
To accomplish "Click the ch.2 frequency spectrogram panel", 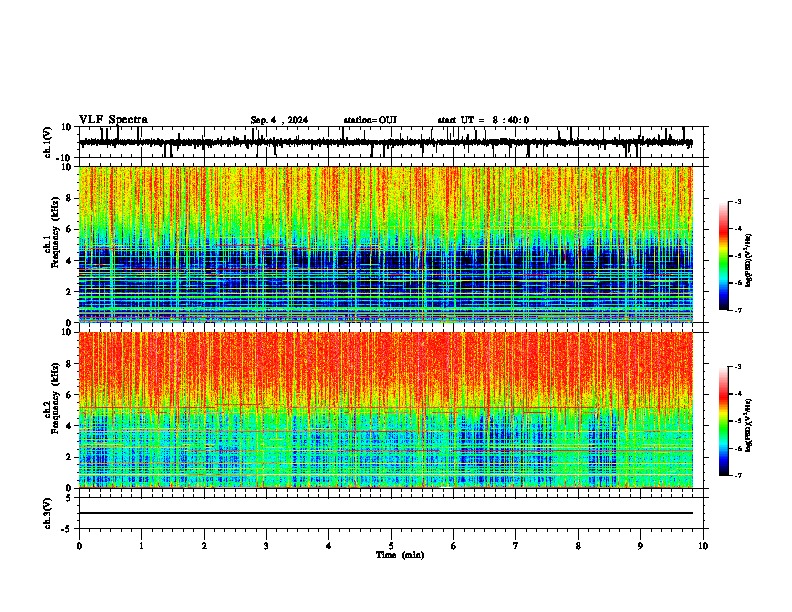I will (386, 410).
